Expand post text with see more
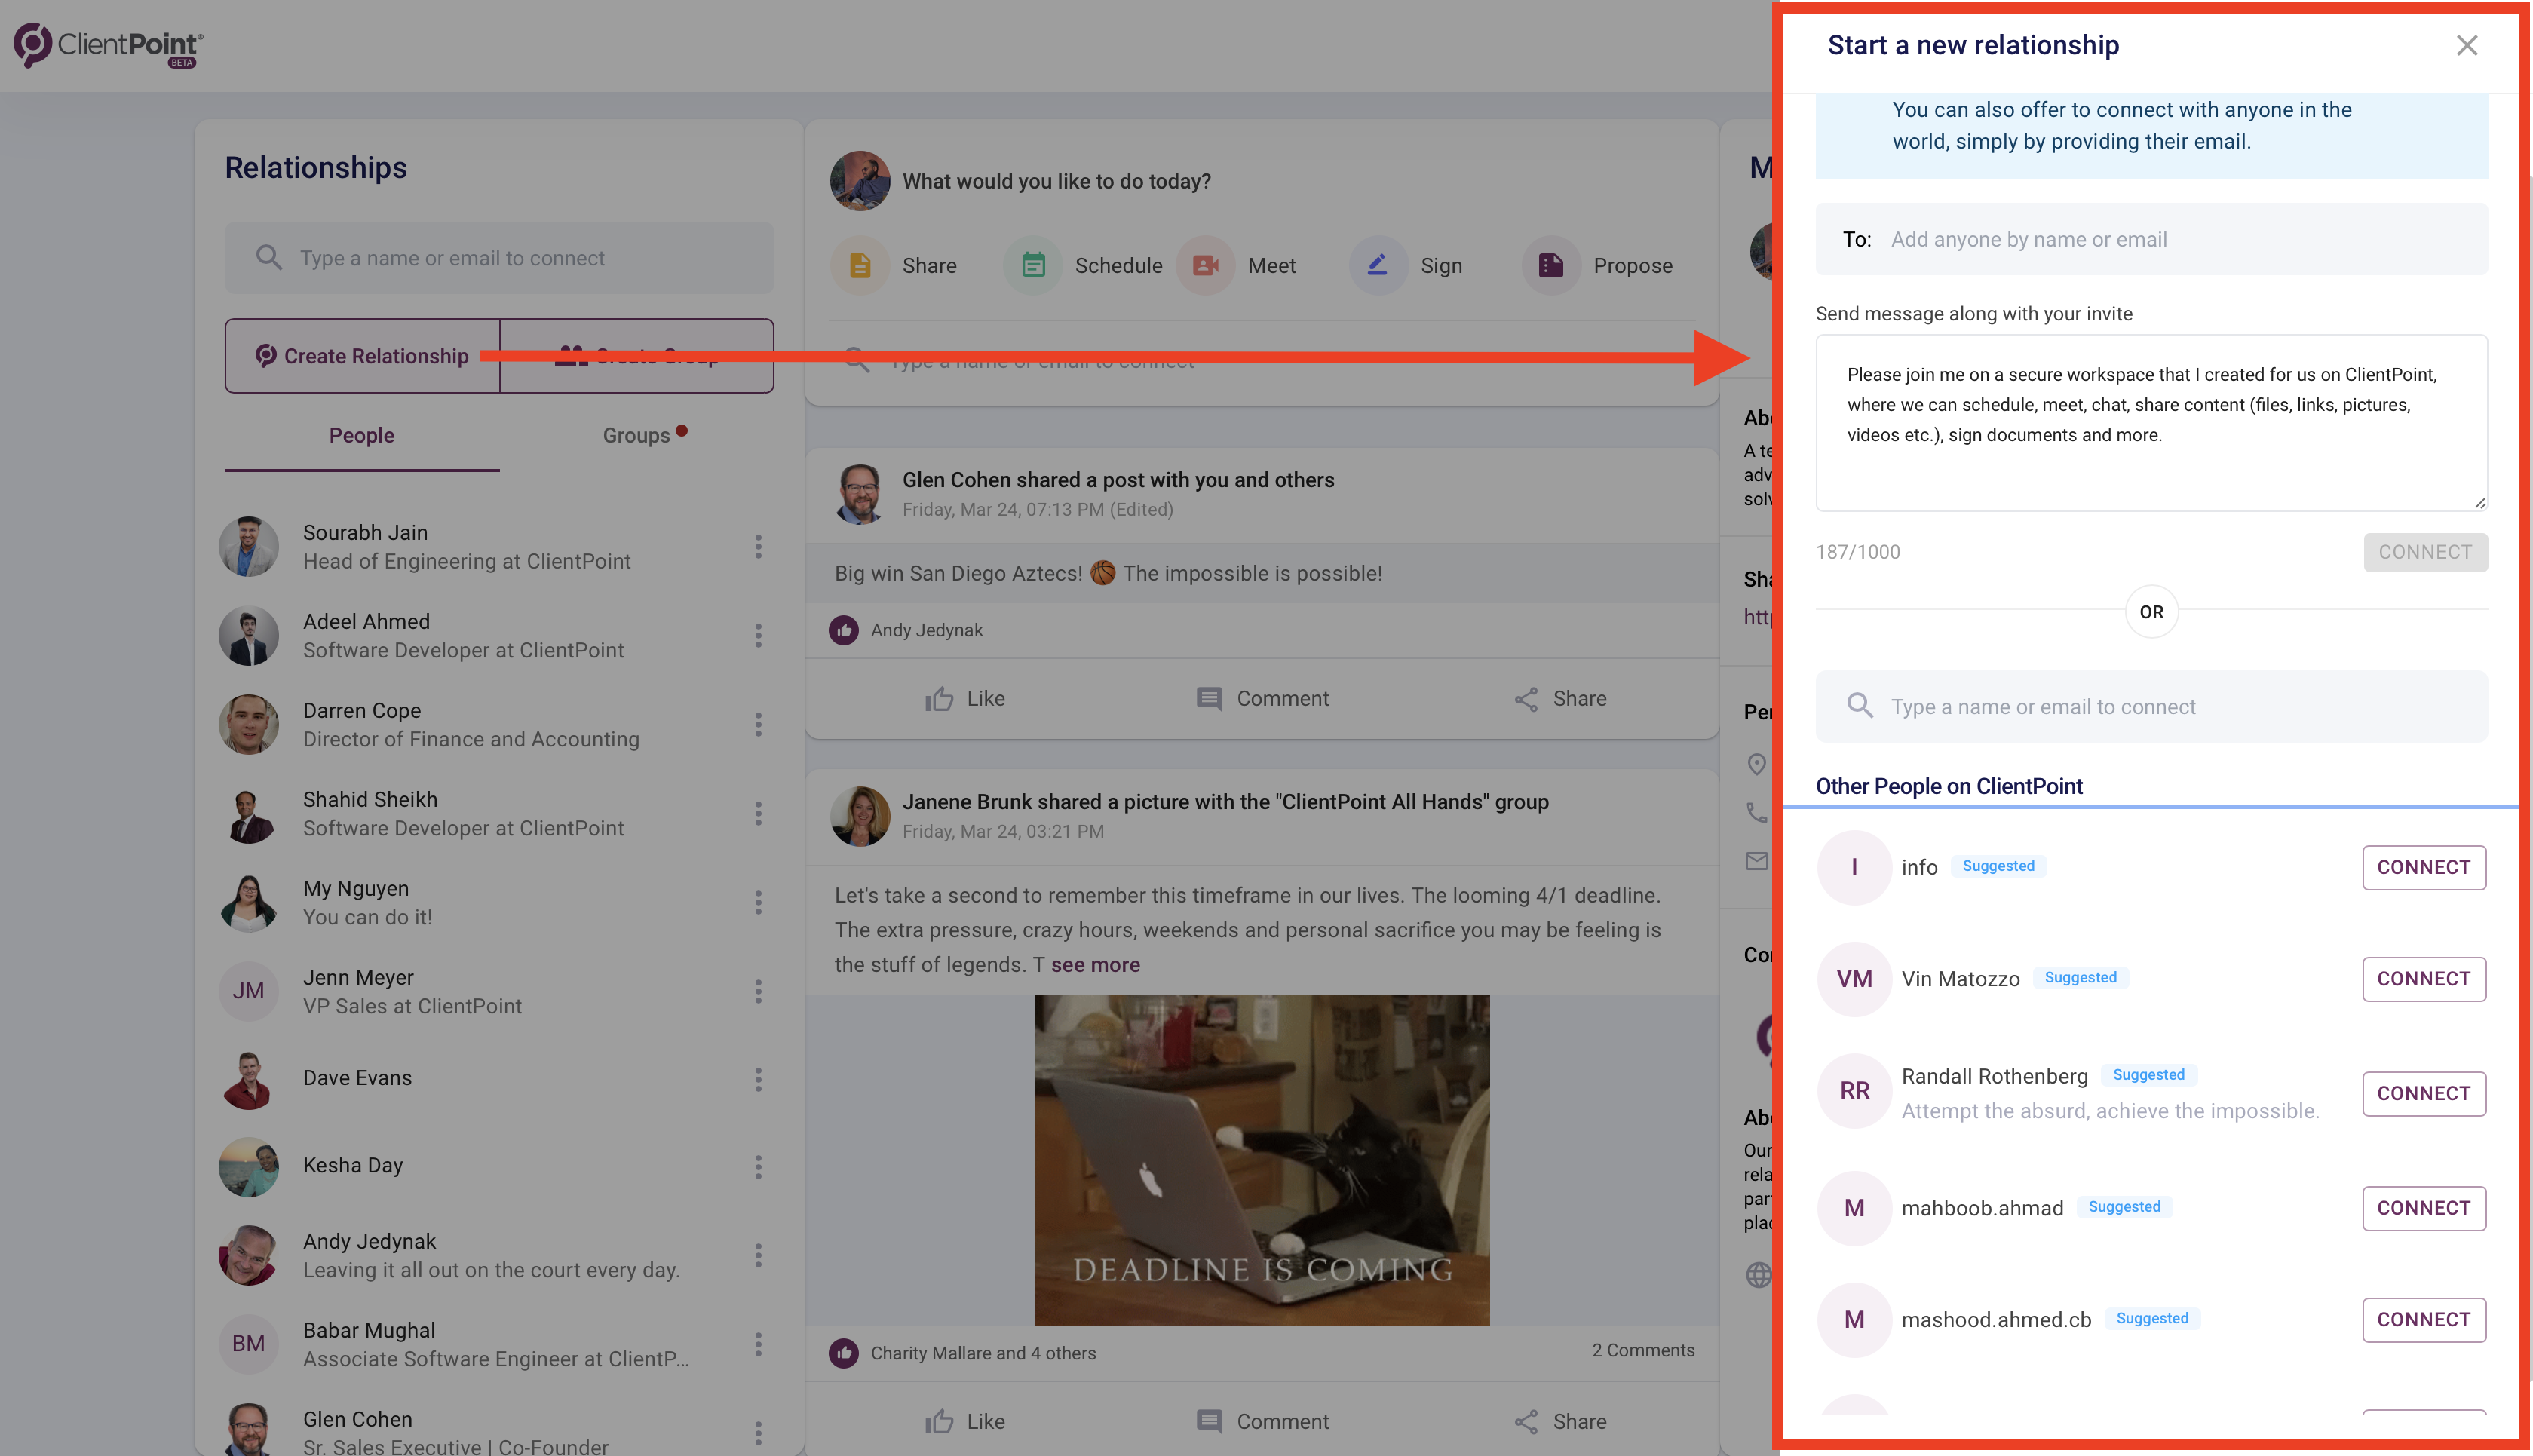This screenshot has width=2533, height=1456. [1095, 965]
